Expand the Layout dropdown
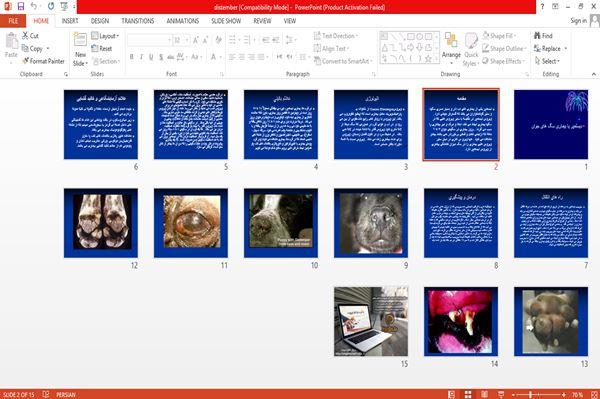Viewport: 600px width, 399px height. pyautogui.click(x=105, y=36)
